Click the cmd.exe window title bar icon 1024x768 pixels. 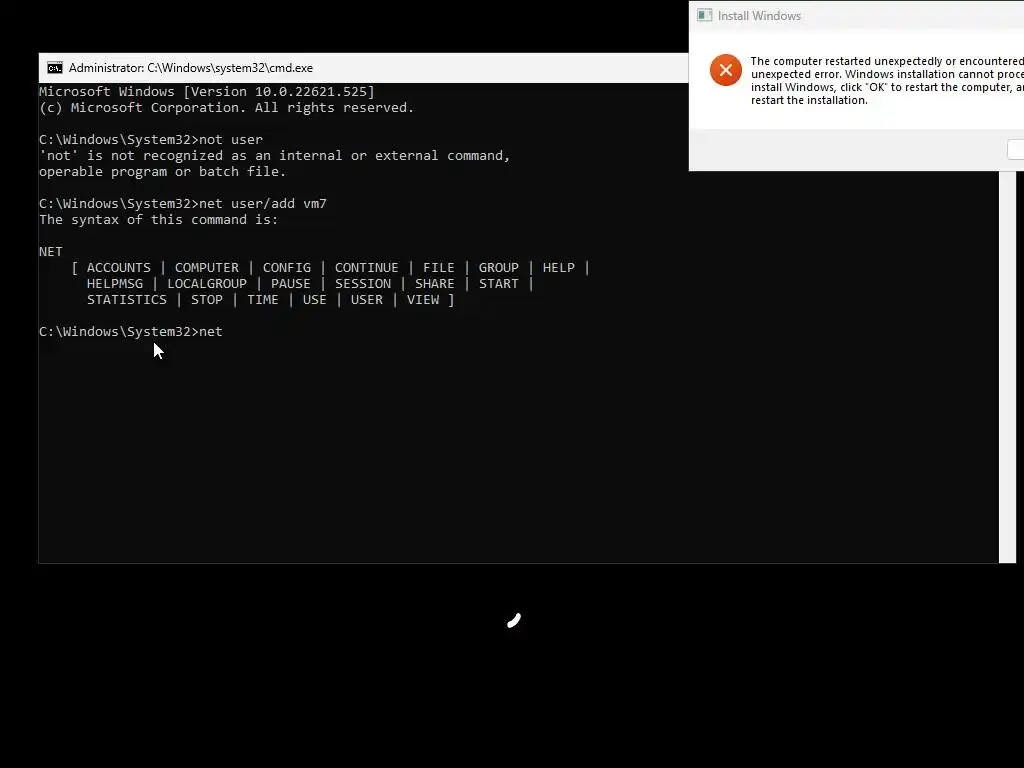coord(55,68)
